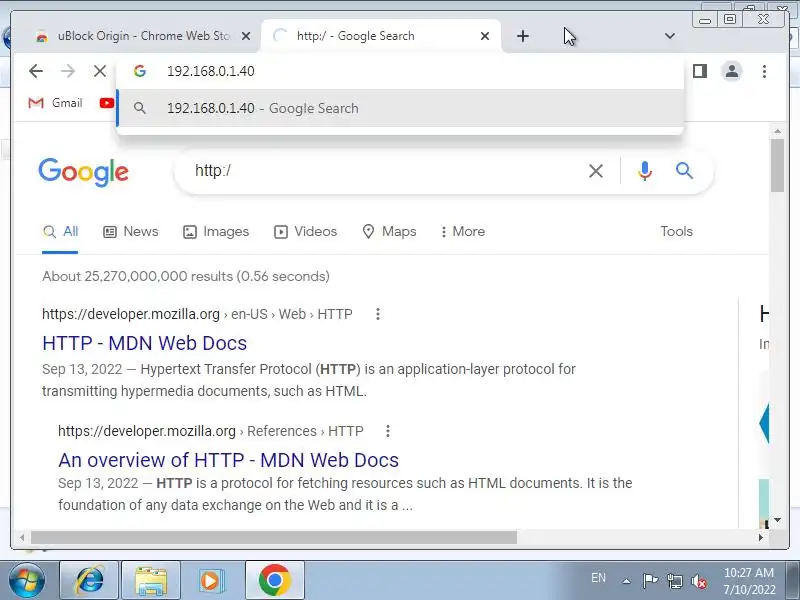This screenshot has width=800, height=600.
Task: Click the EN language indicator
Action: 598,578
